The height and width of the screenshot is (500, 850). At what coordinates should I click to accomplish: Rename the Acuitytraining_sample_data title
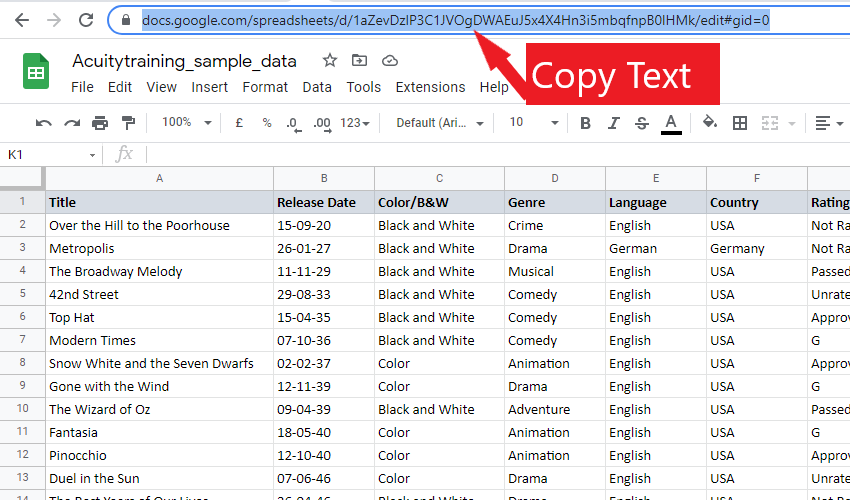click(x=184, y=61)
